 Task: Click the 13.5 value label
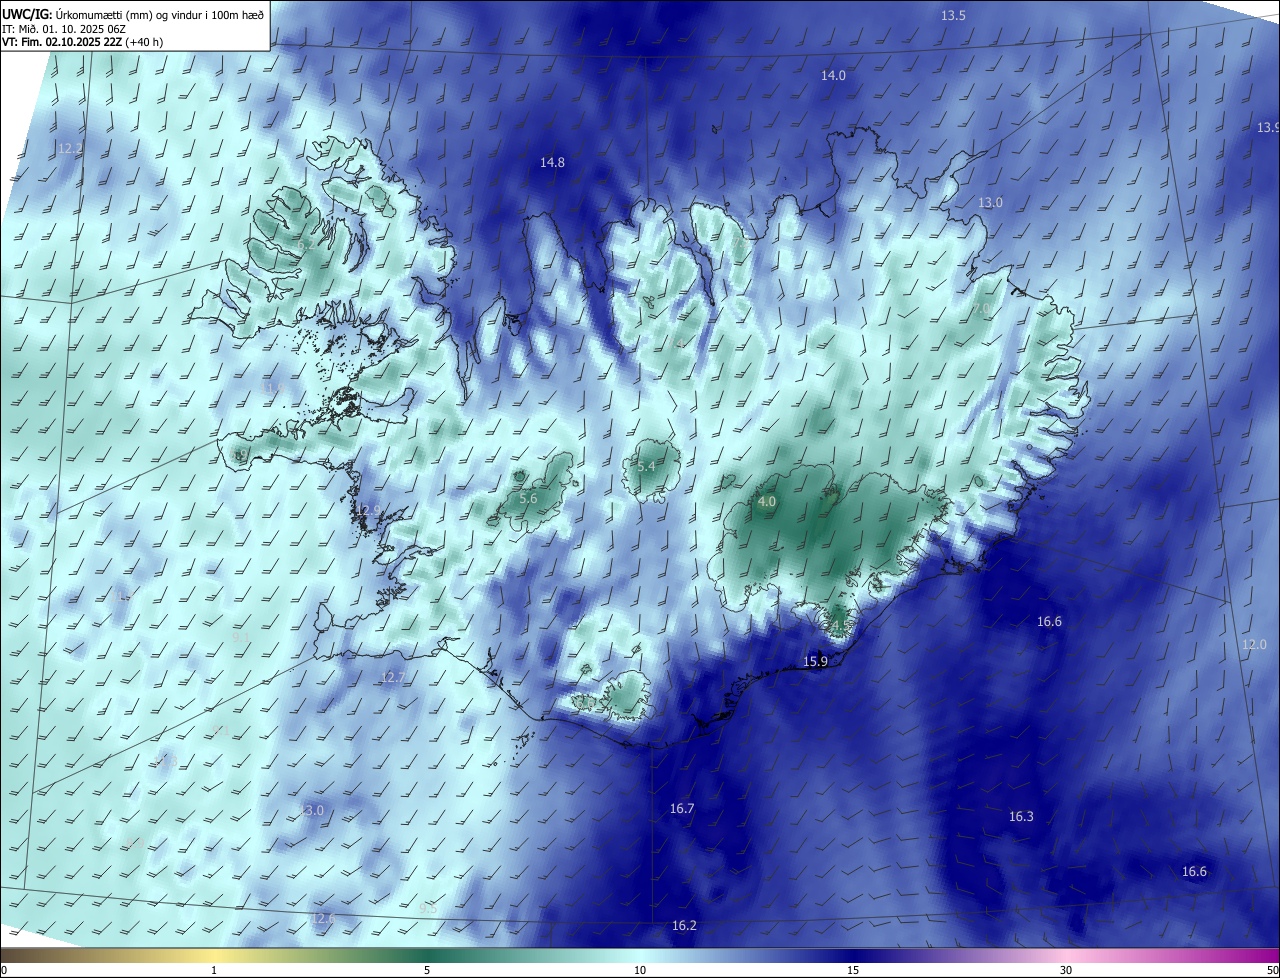(x=954, y=15)
